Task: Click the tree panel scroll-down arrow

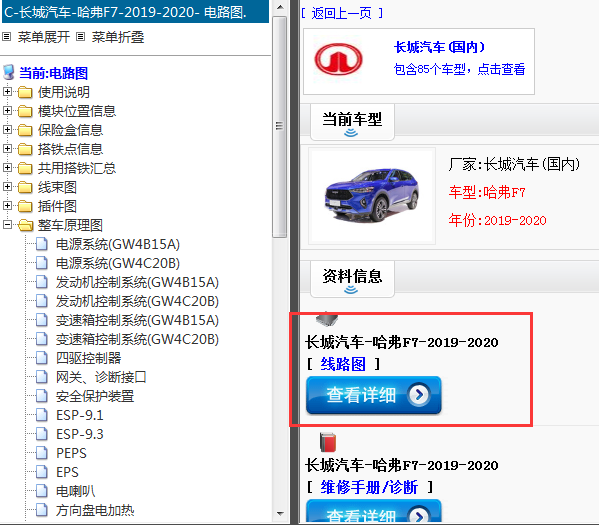Action: 280,514
